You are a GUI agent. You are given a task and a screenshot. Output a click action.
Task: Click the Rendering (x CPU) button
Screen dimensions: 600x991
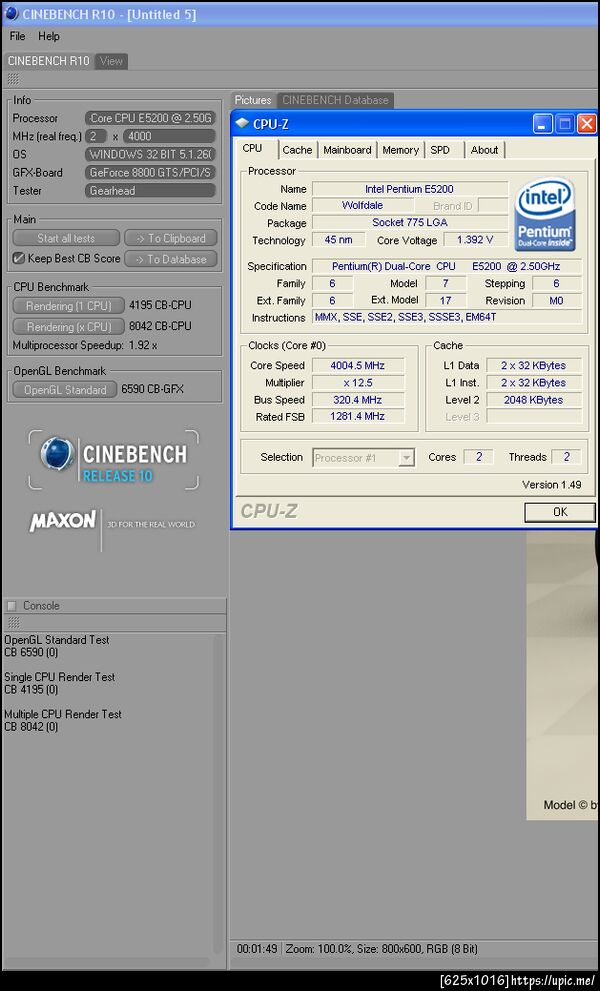[x=68, y=327]
